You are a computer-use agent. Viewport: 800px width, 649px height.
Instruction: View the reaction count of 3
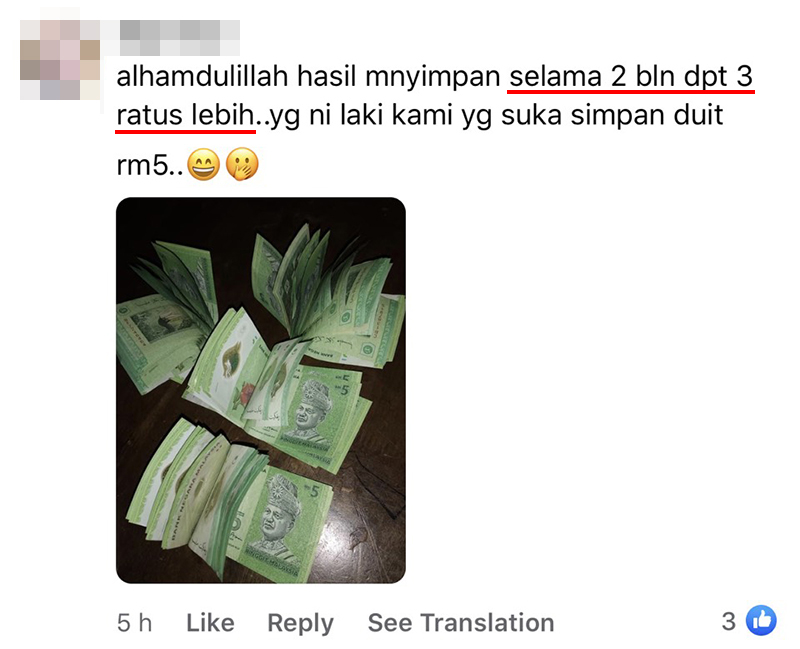point(729,621)
